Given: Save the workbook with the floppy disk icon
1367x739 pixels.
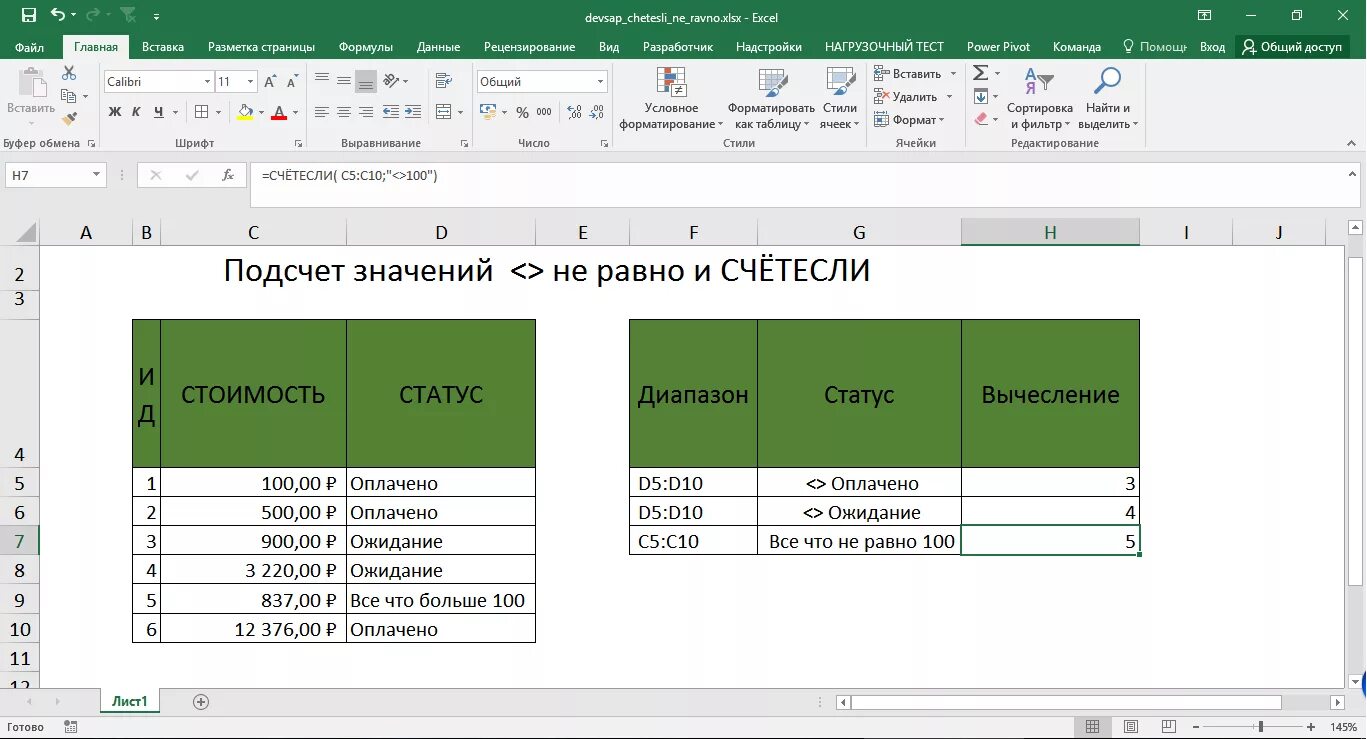Looking at the screenshot, I should pos(29,16).
